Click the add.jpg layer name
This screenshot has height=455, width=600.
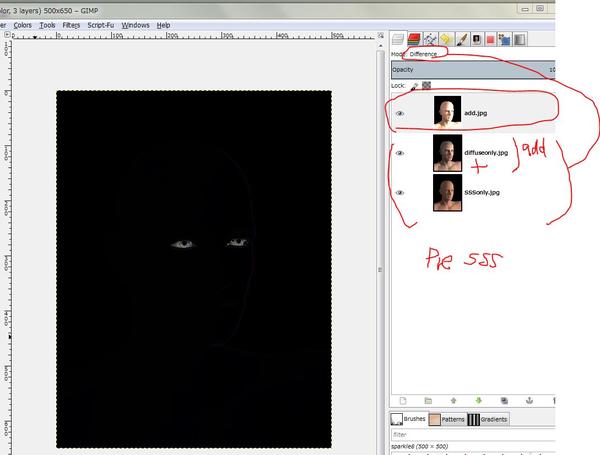tap(475, 113)
